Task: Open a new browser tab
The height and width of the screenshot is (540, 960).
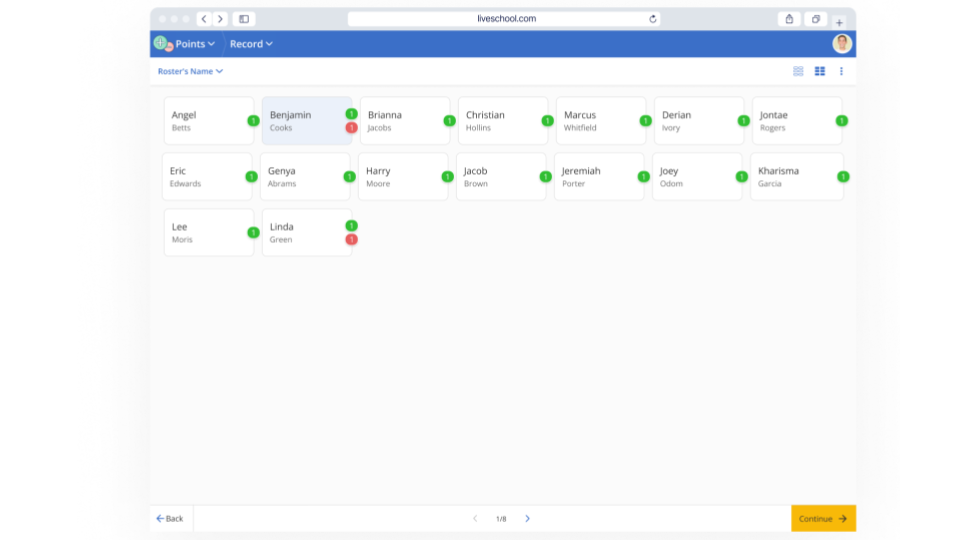Action: pyautogui.click(x=839, y=22)
